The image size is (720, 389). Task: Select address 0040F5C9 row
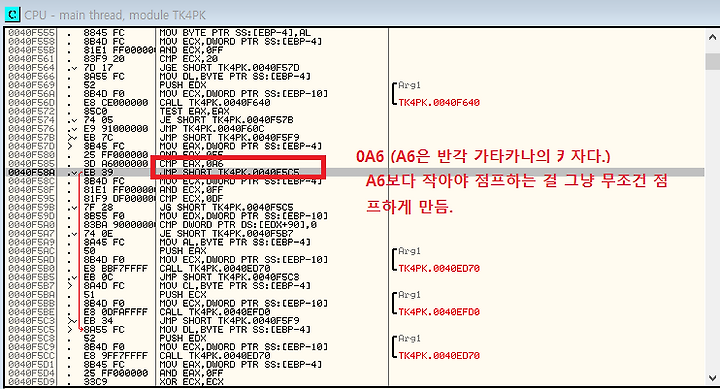[31, 347]
